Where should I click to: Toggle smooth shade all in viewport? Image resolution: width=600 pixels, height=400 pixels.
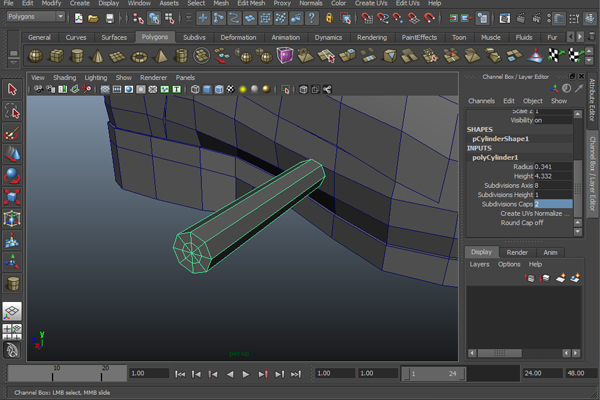tap(207, 89)
